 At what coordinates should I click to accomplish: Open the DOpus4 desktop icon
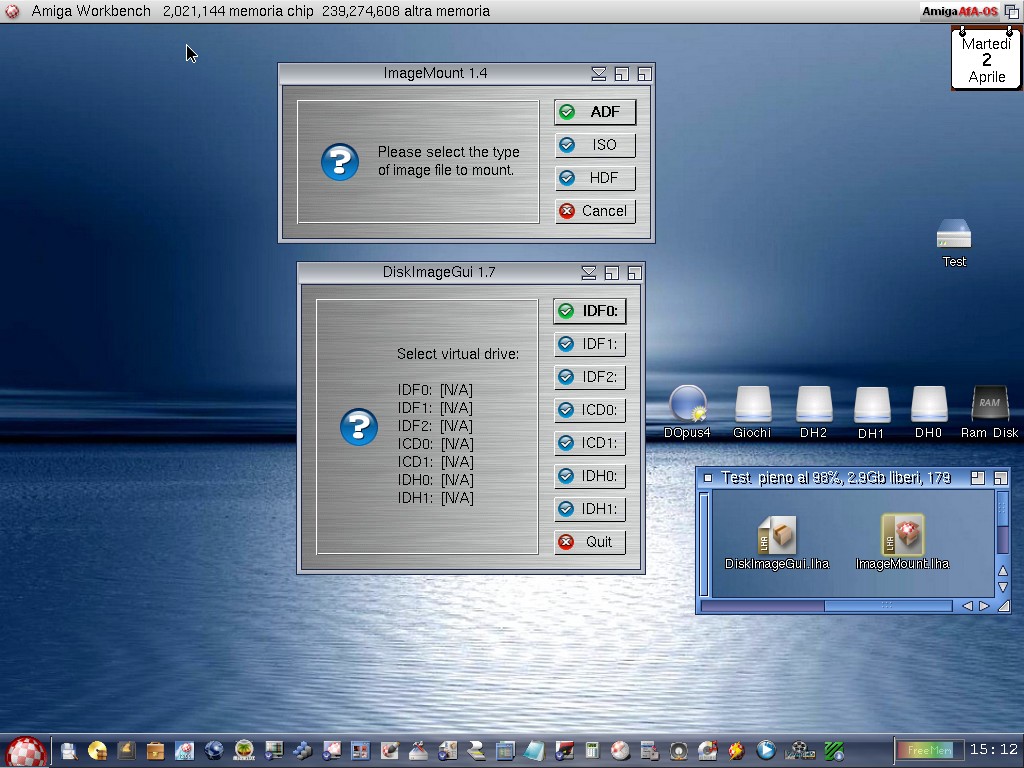[x=687, y=405]
